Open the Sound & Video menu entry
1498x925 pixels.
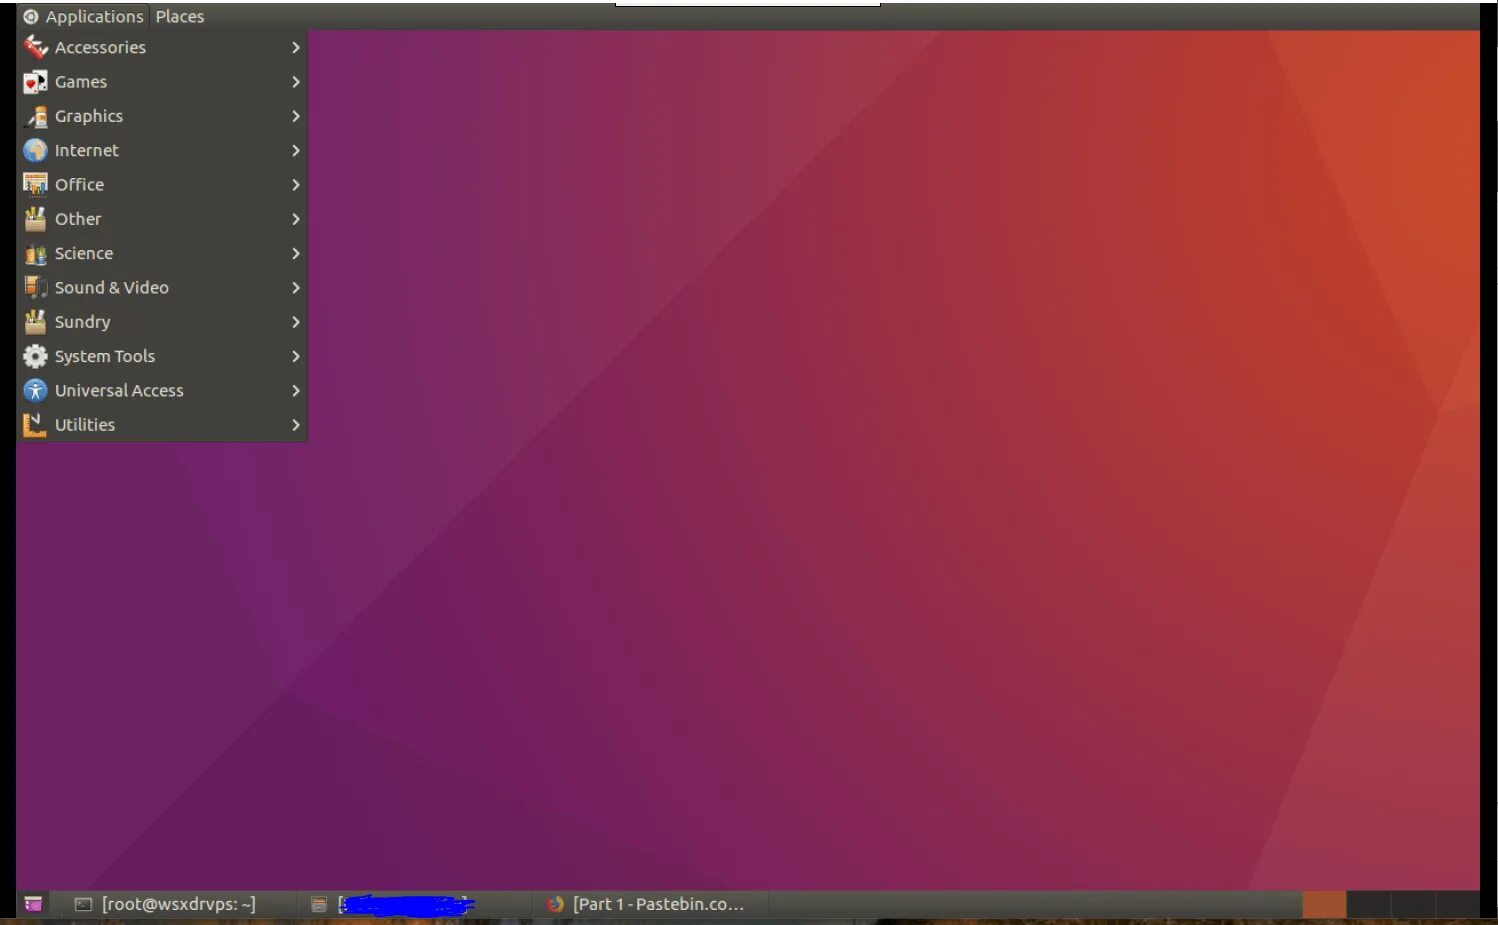pos(162,288)
